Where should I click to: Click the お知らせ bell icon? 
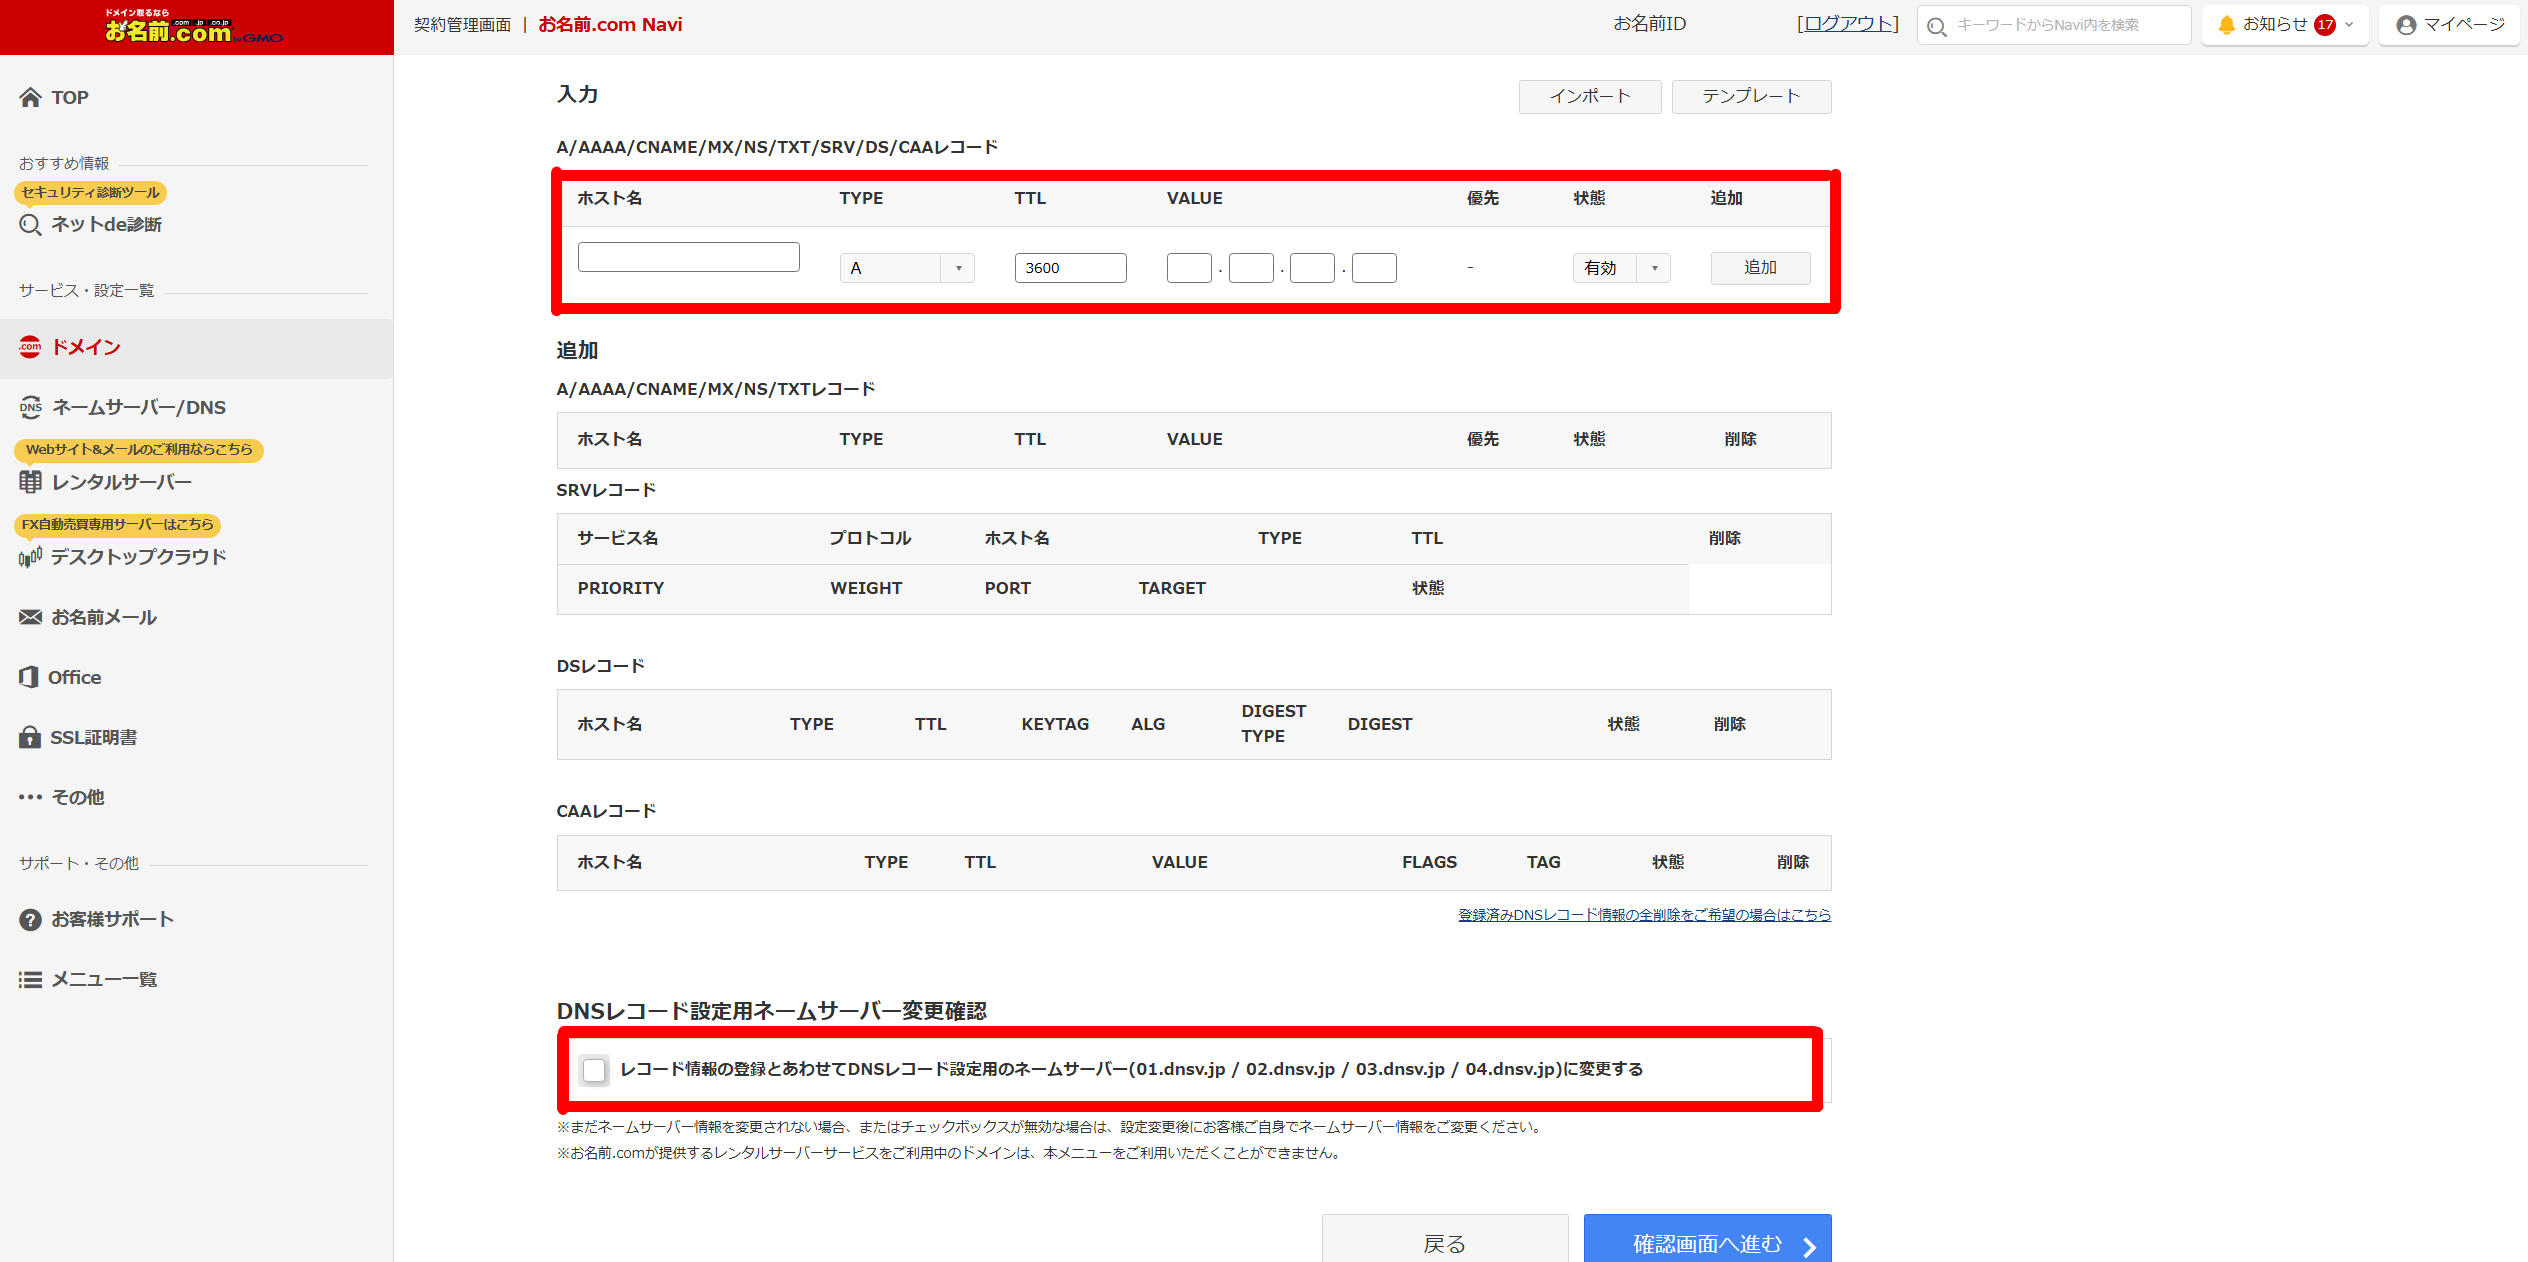click(2226, 25)
